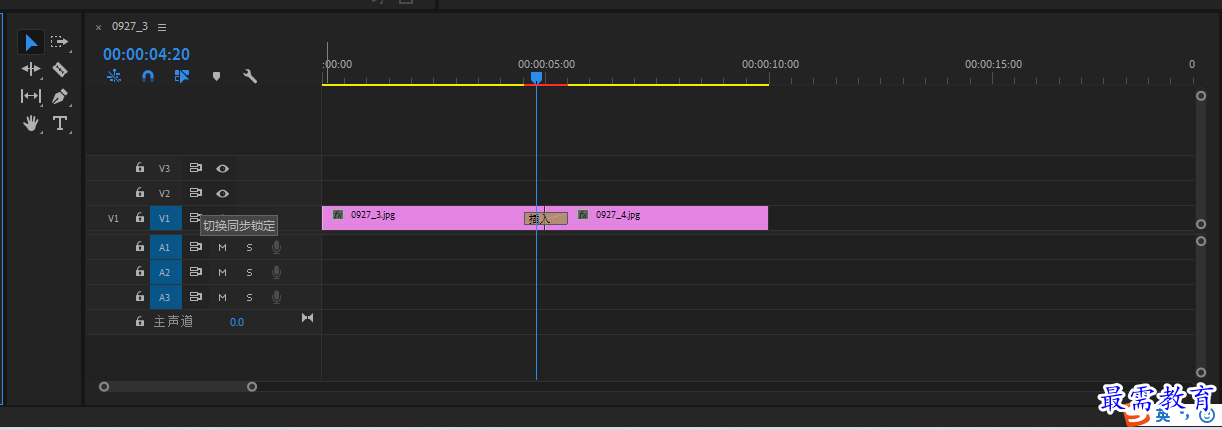Close the 0927_3 sequence tab

tap(98, 28)
